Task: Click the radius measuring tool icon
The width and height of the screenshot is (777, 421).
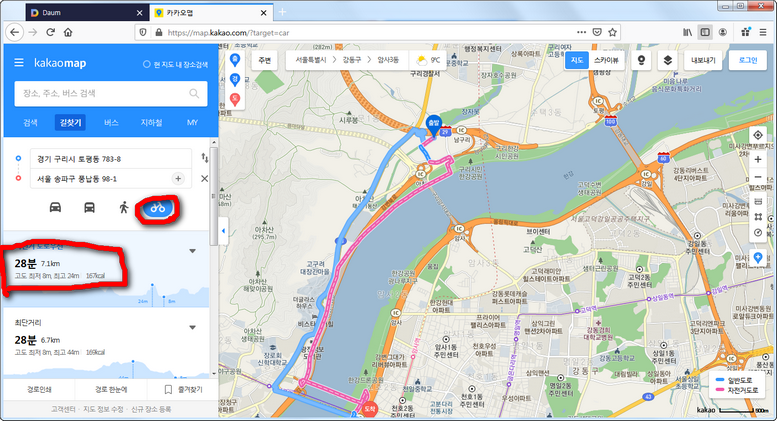Action: [x=758, y=232]
